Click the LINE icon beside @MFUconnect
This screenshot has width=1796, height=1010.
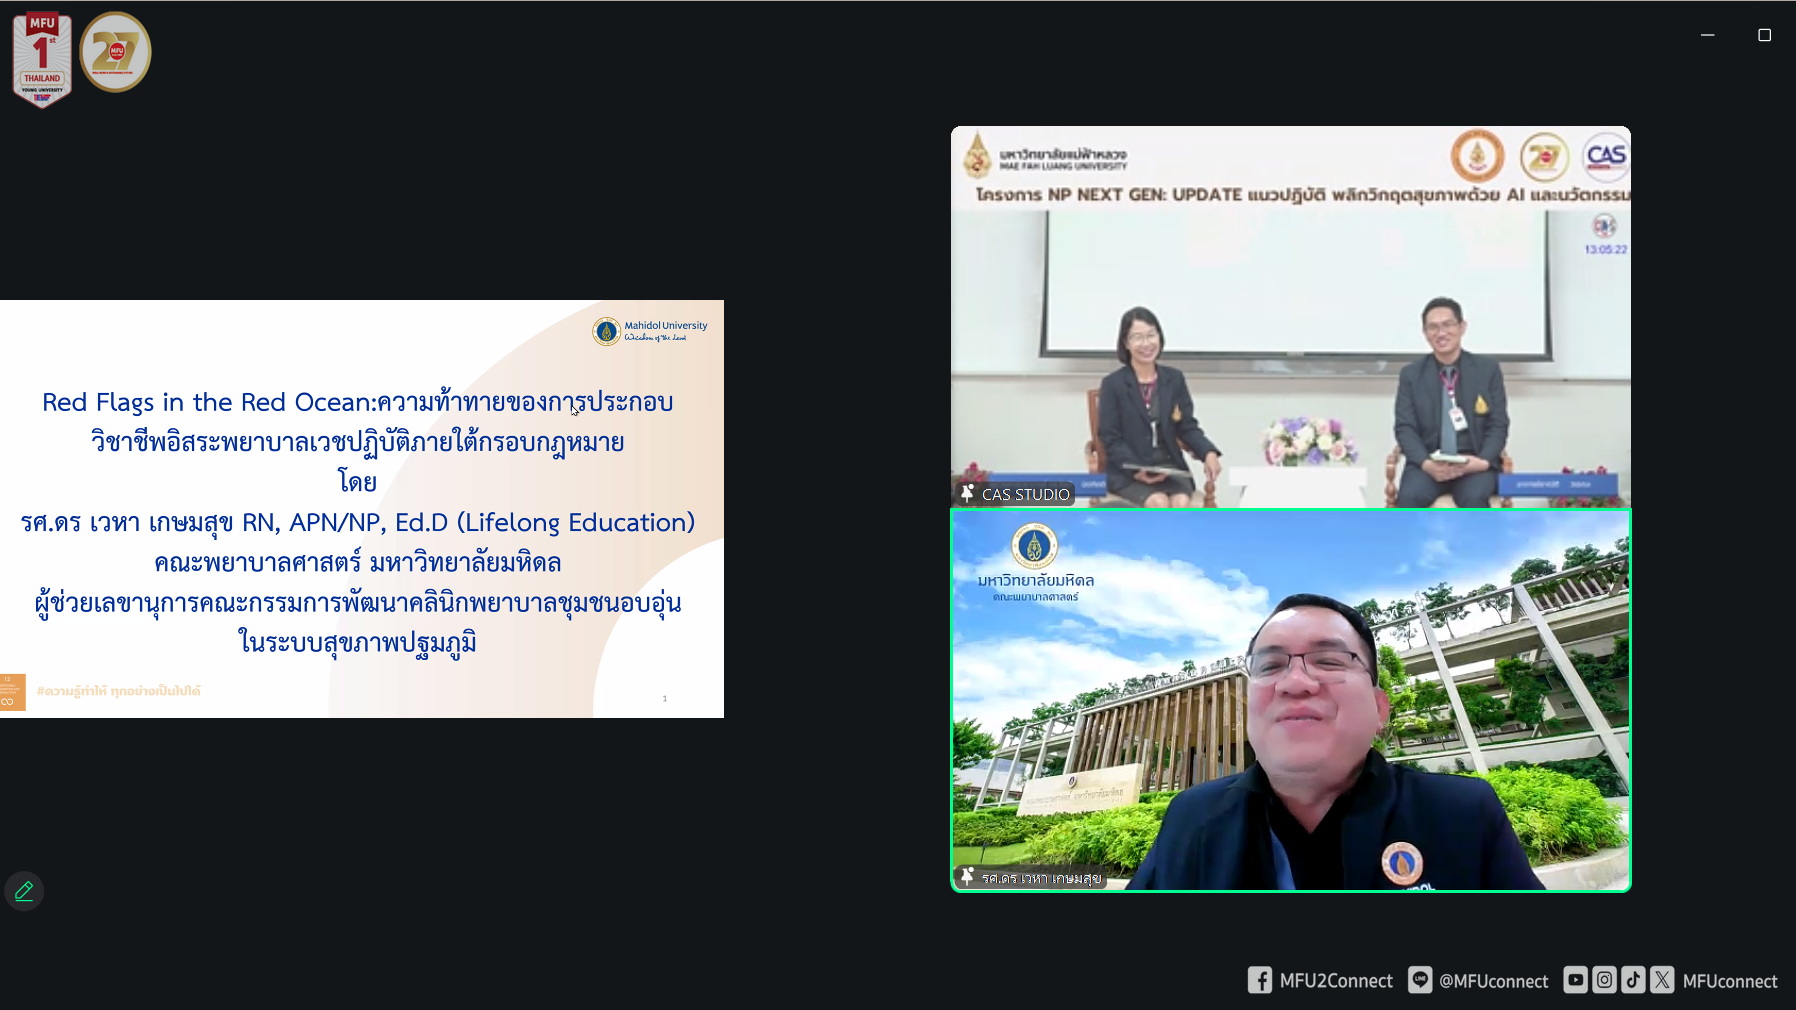click(x=1419, y=980)
